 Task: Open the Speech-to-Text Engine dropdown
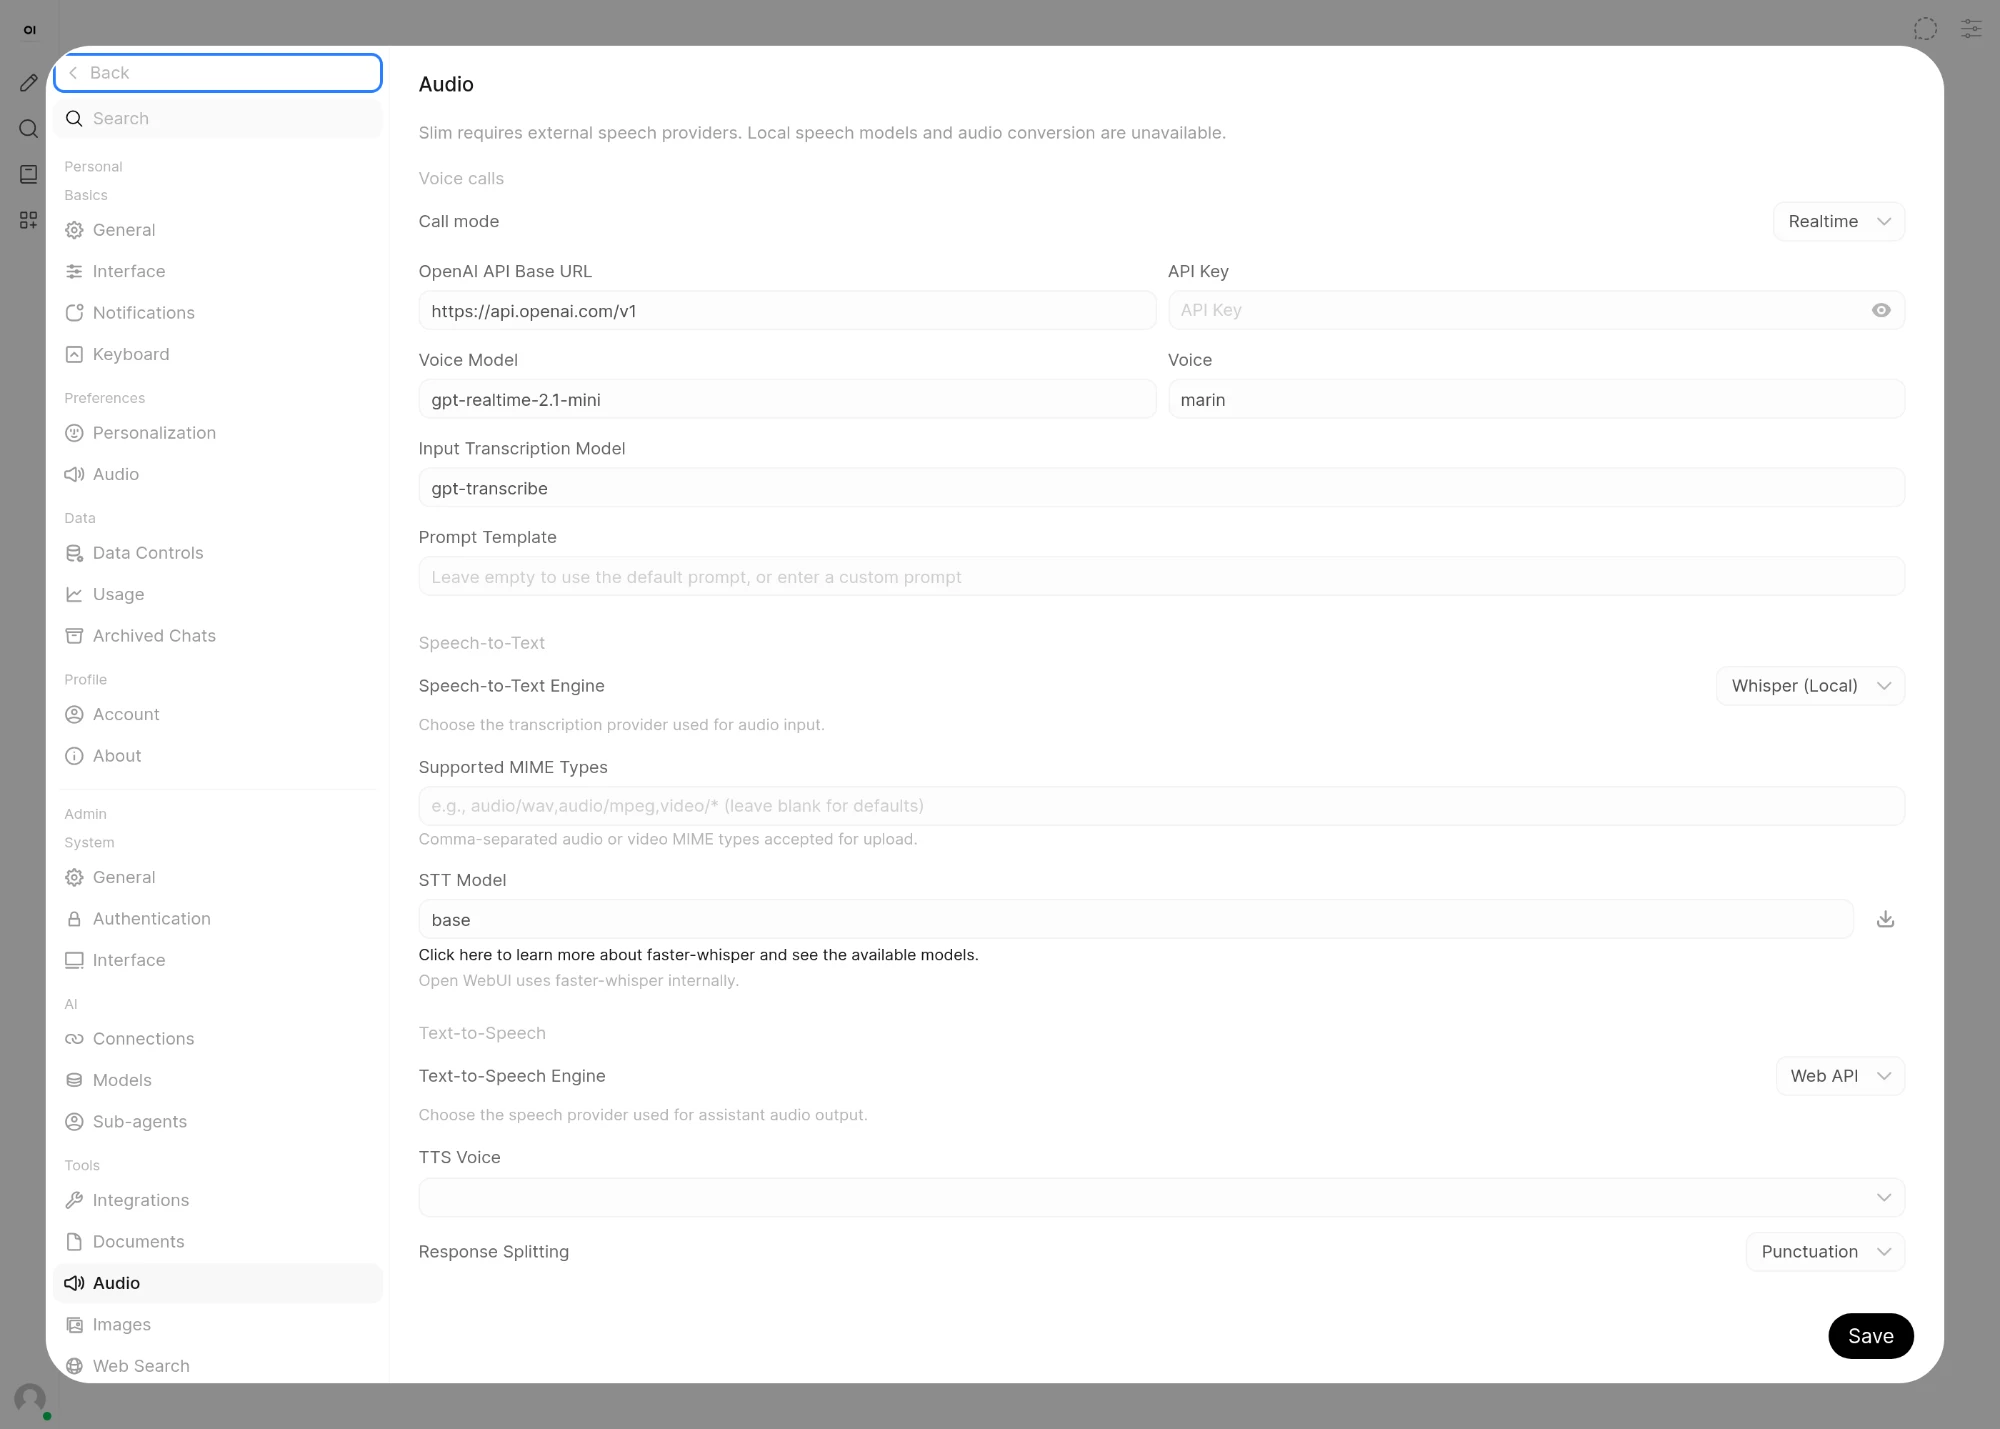(x=1810, y=686)
